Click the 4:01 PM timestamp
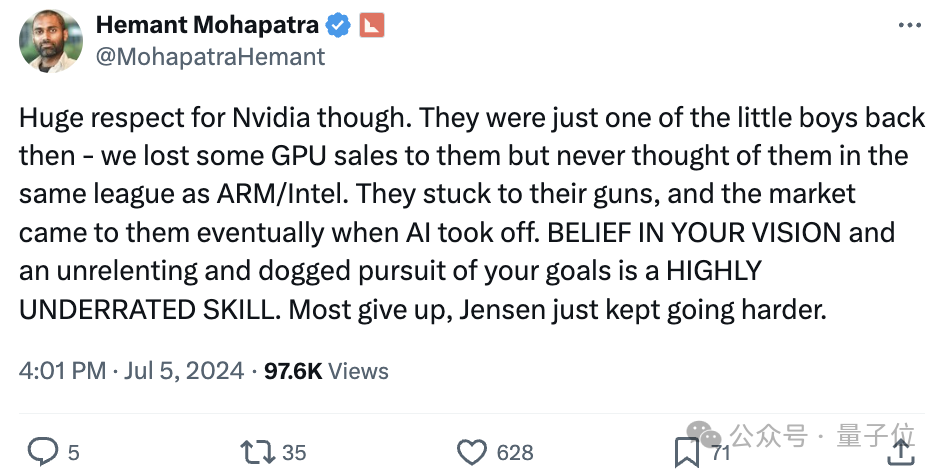The width and height of the screenshot is (946, 474). pyautogui.click(x=62, y=371)
